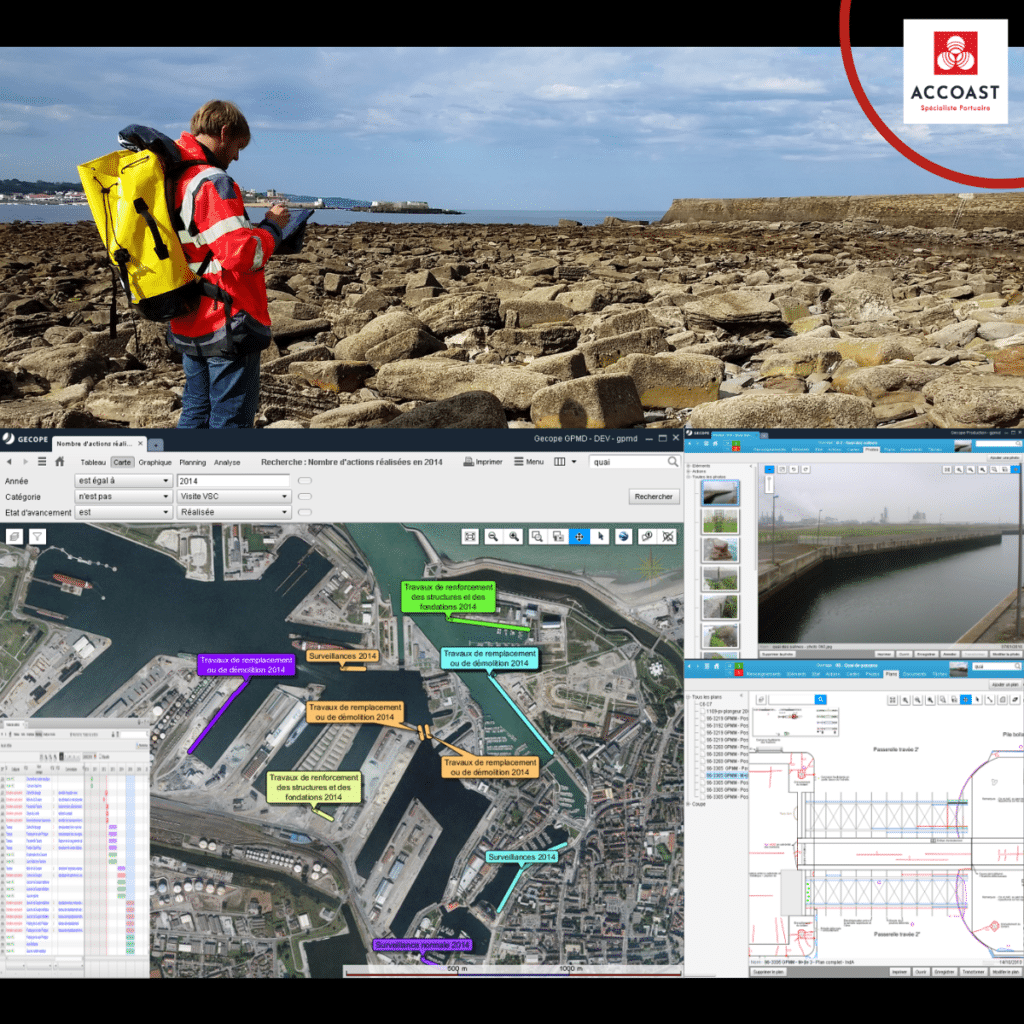Switch to the Planning view tab
Viewport: 1024px width, 1024px height.
[192, 462]
